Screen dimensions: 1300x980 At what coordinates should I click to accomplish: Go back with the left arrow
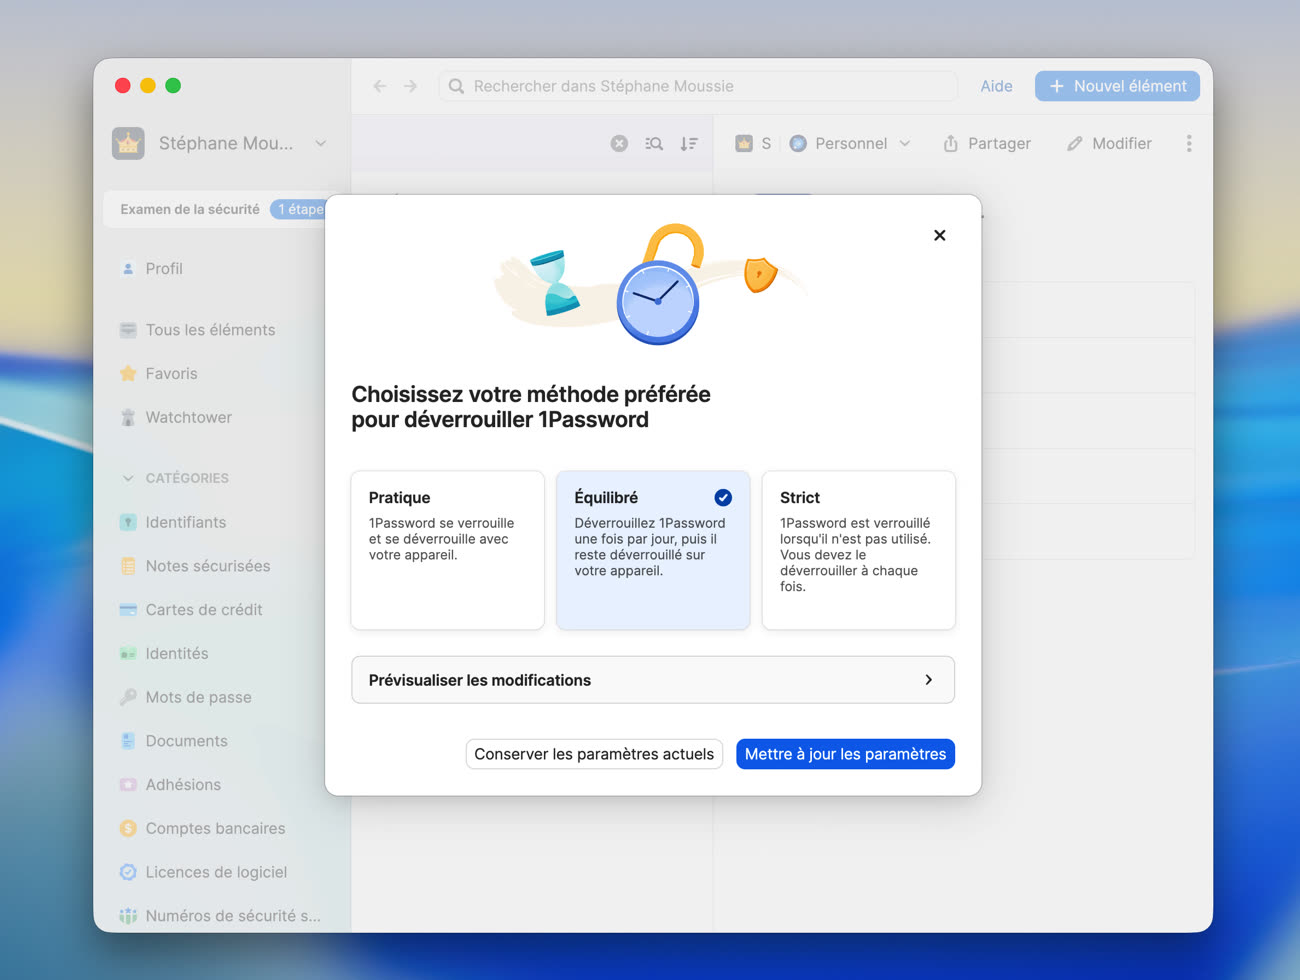[380, 86]
